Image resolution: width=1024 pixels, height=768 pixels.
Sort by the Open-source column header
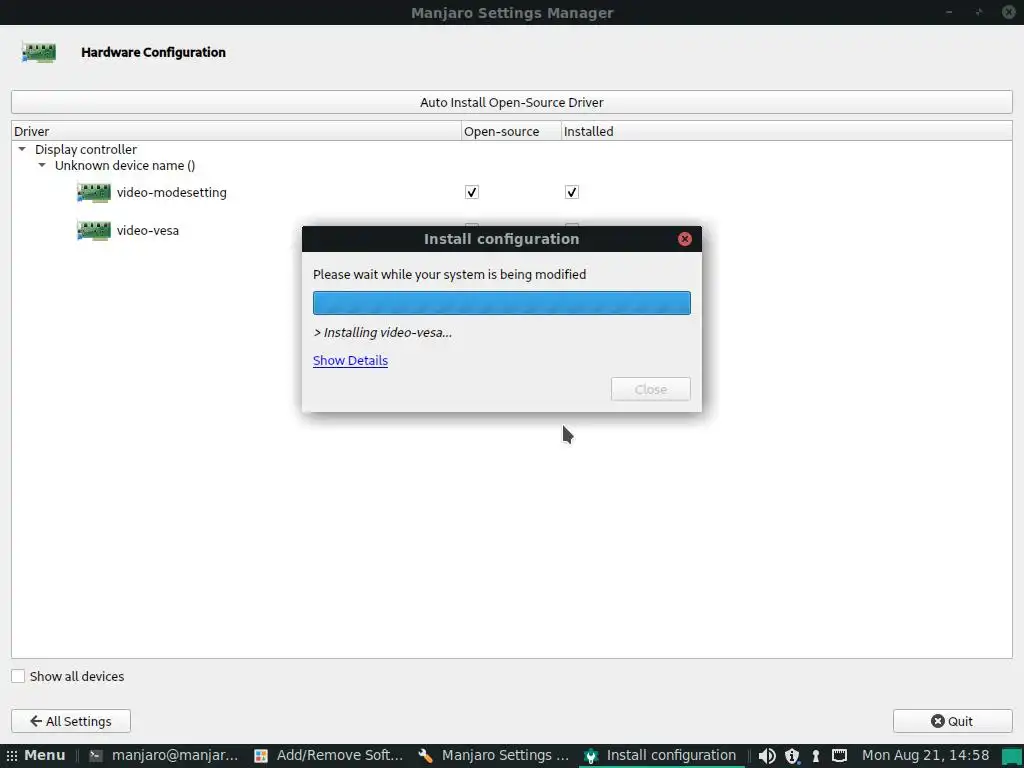pyautogui.click(x=511, y=131)
